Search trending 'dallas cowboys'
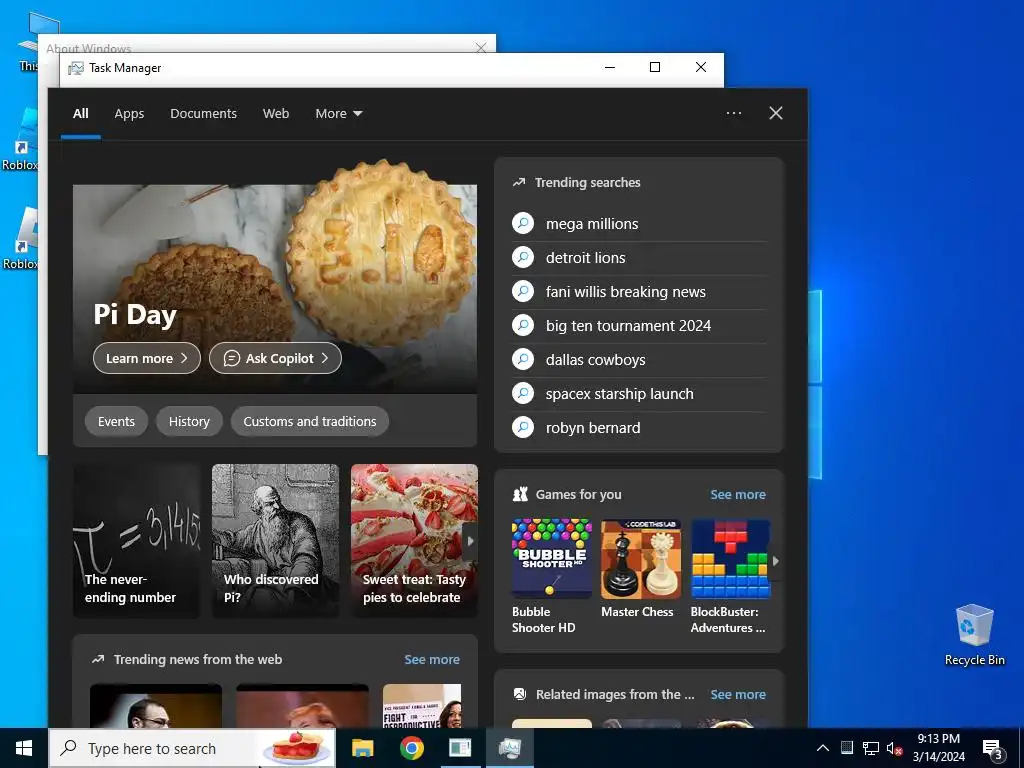 click(x=596, y=359)
